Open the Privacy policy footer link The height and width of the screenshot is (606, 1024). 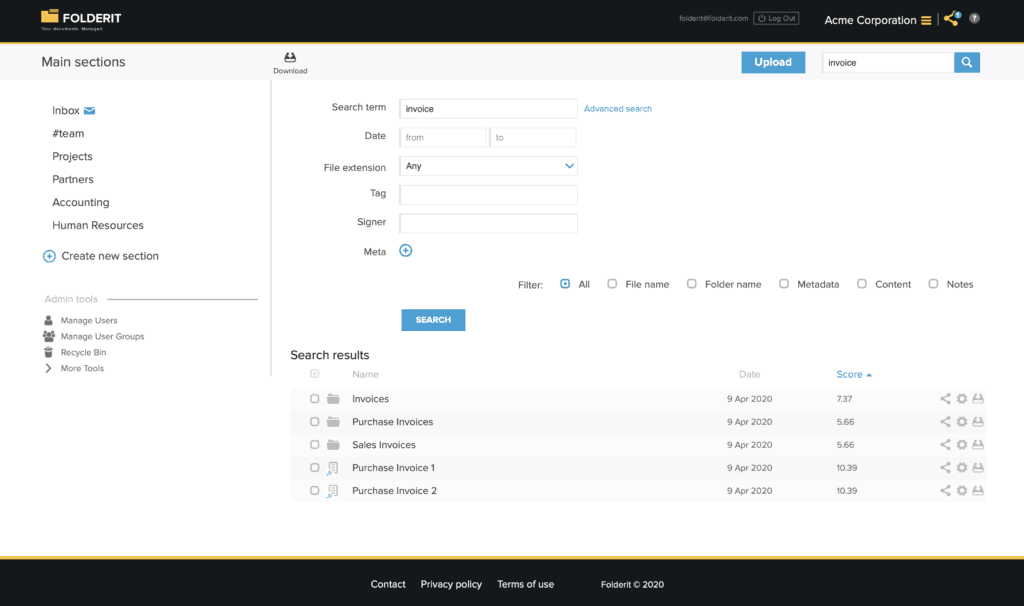coord(451,584)
